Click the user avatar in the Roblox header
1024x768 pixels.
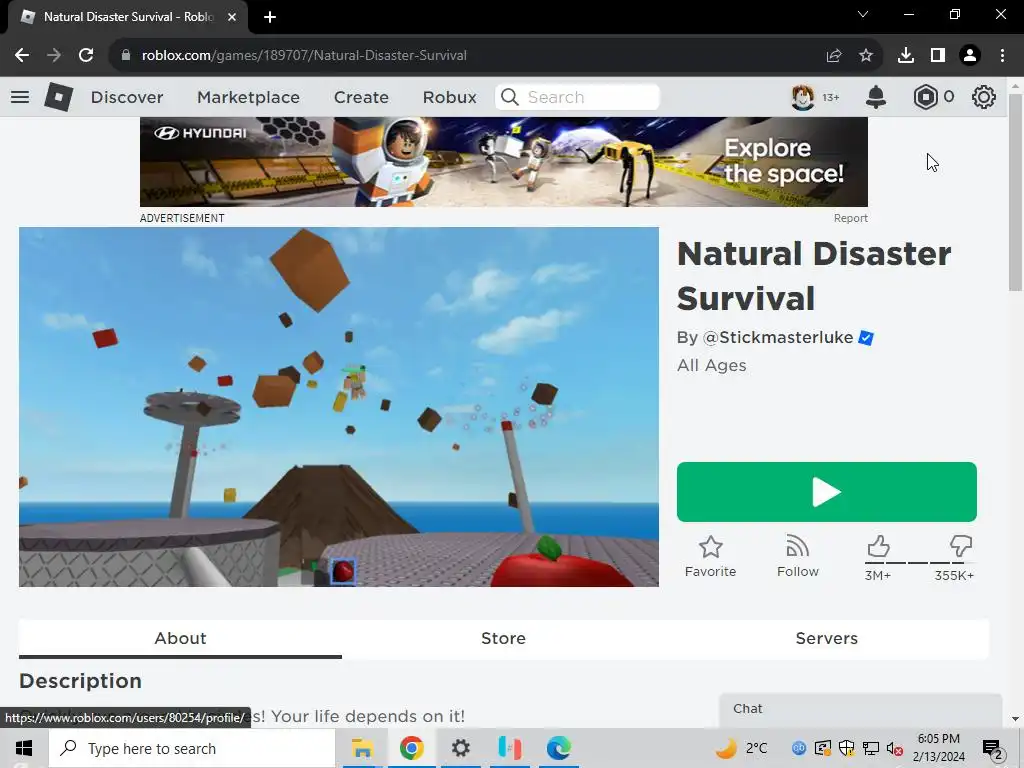tap(803, 97)
